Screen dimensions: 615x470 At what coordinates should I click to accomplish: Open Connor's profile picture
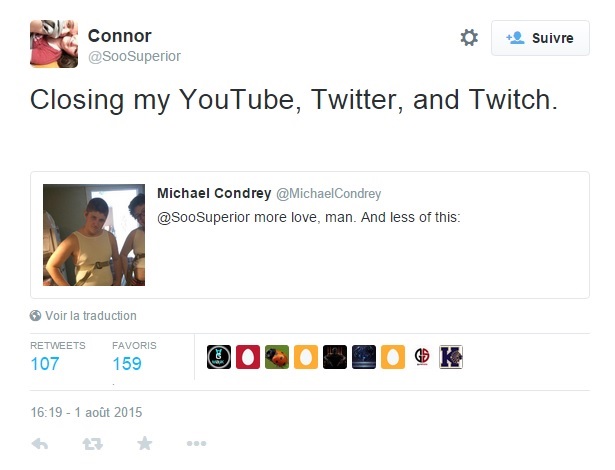point(55,43)
